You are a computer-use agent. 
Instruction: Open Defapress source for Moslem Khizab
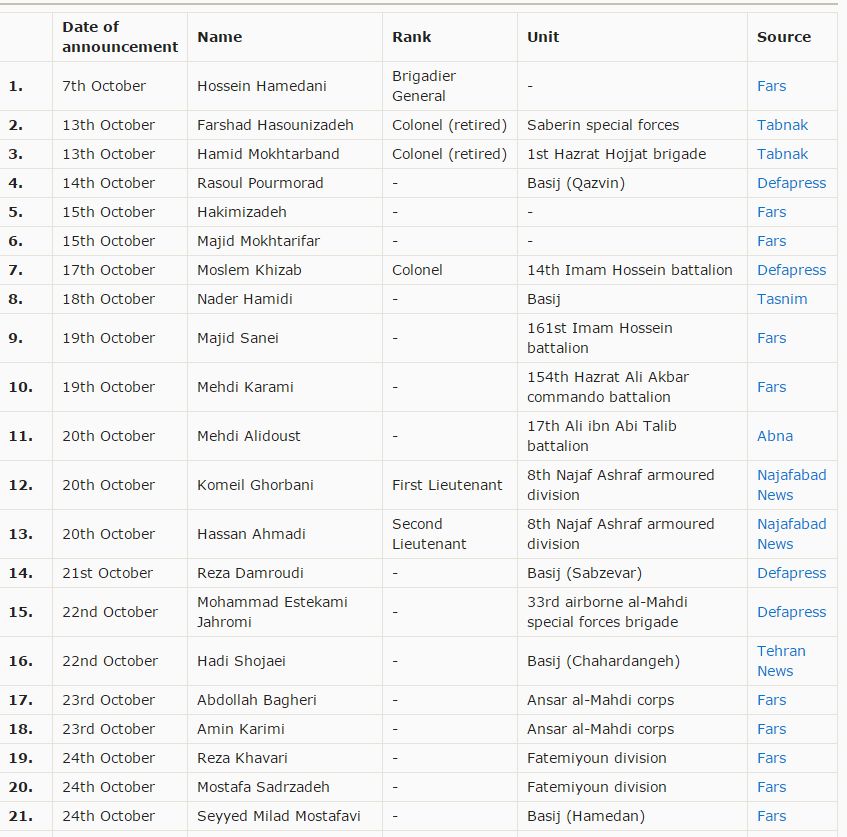coord(791,270)
